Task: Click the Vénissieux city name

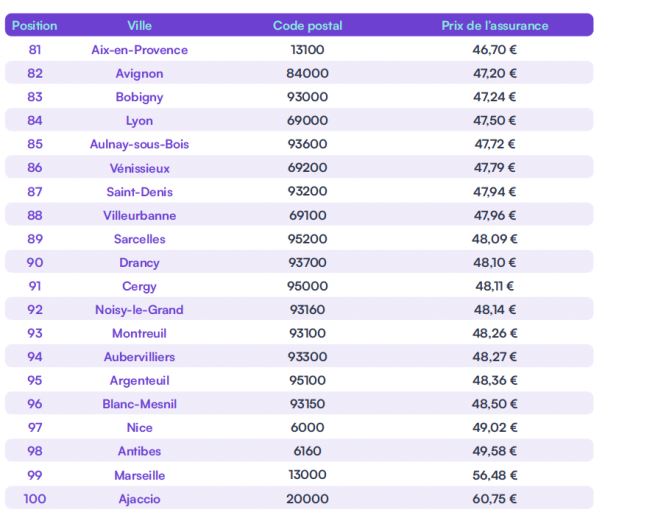Action: tap(139, 168)
